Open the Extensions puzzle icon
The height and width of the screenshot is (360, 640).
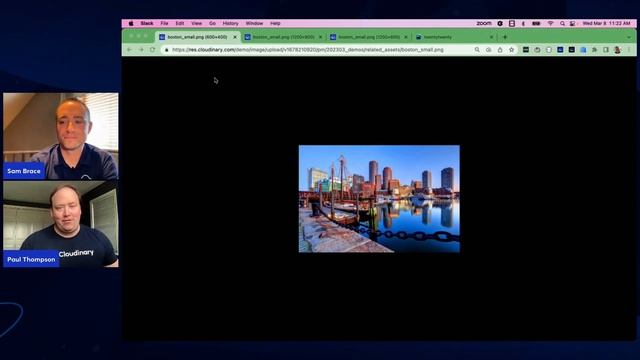coord(594,50)
